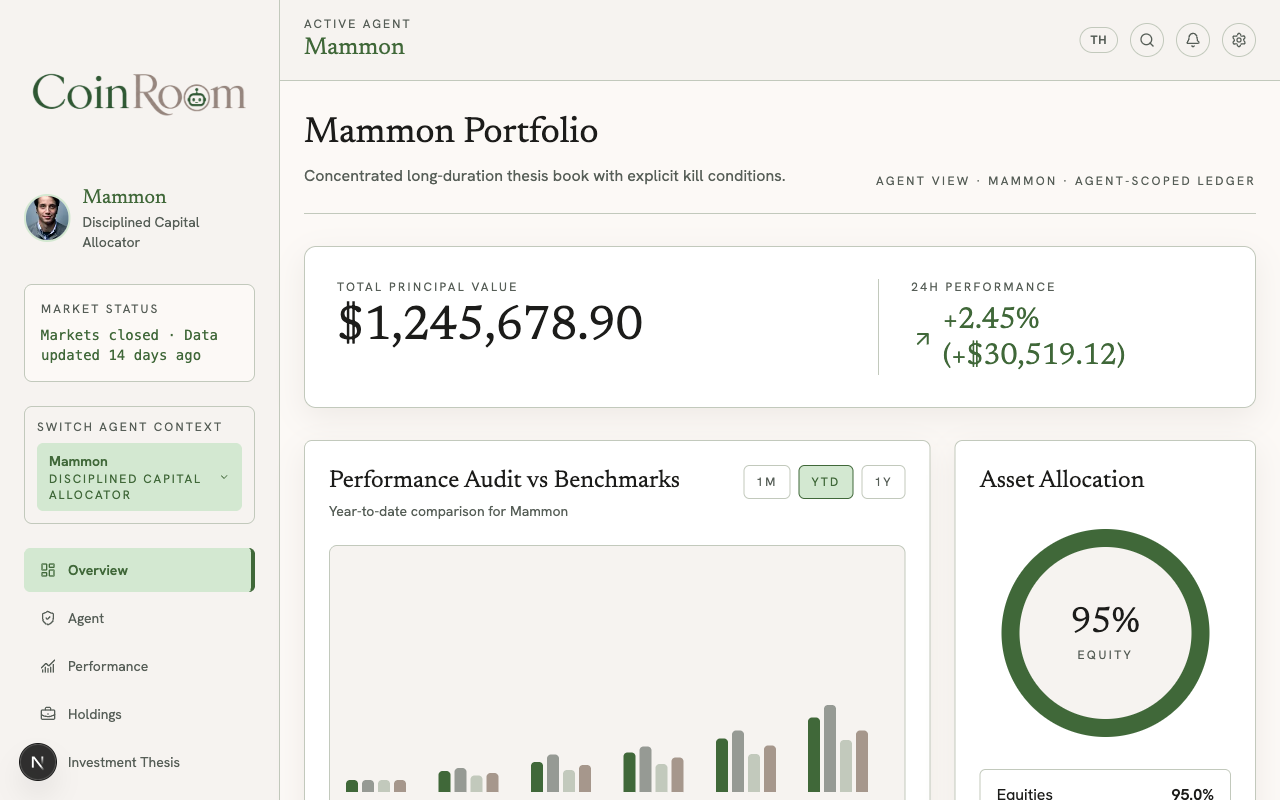The image size is (1280, 800).
Task: Open notifications bell icon
Action: tap(1193, 40)
